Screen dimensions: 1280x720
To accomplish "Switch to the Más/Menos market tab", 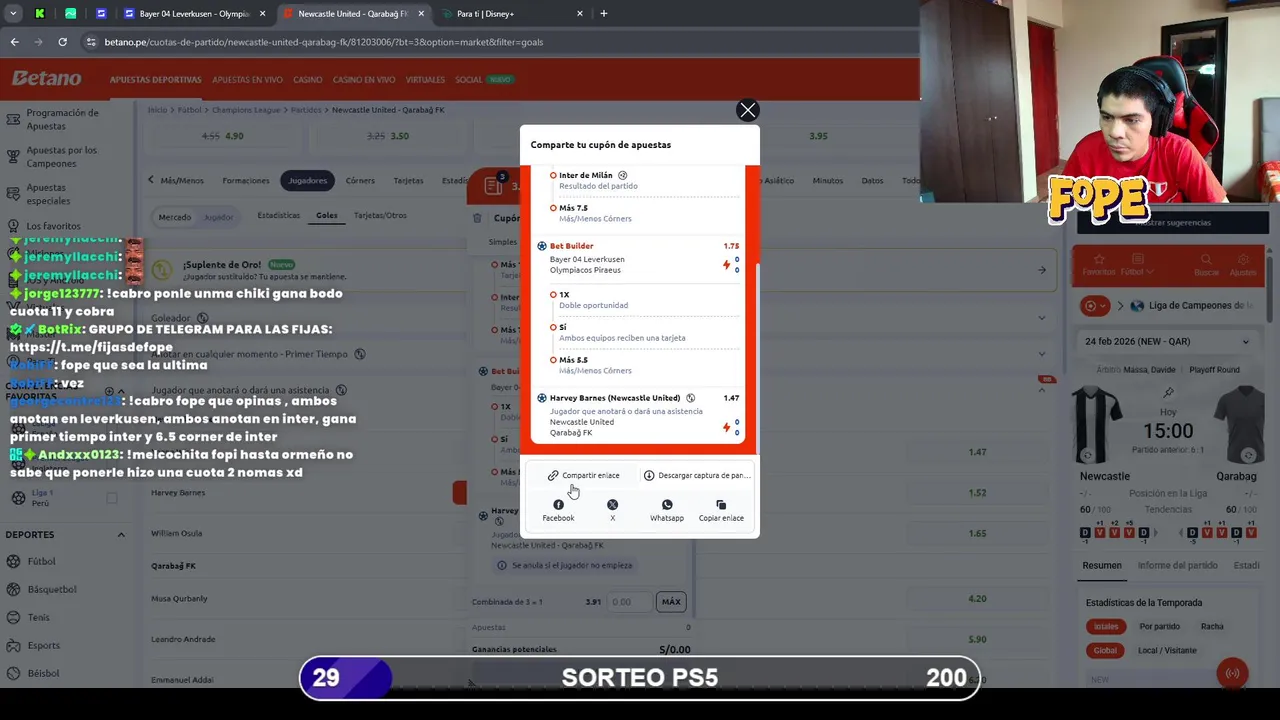I will [x=182, y=181].
